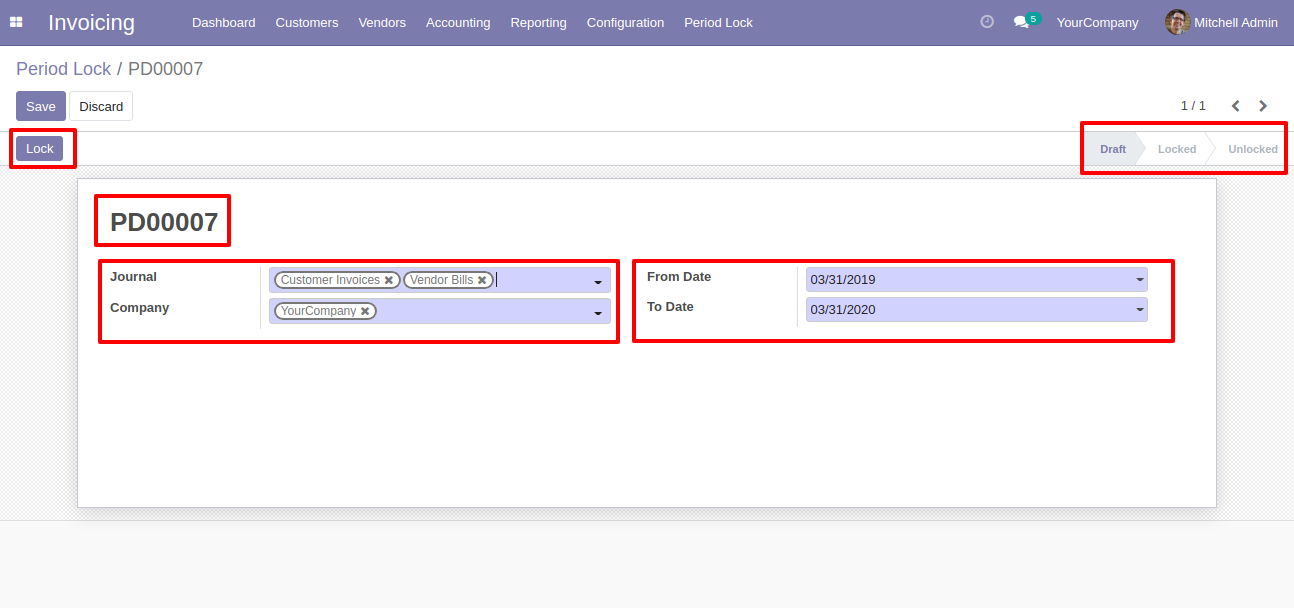Screen dimensions: 1294x608
Task: Click the Vendor Bills tag label
Action: pyautogui.click(x=442, y=280)
